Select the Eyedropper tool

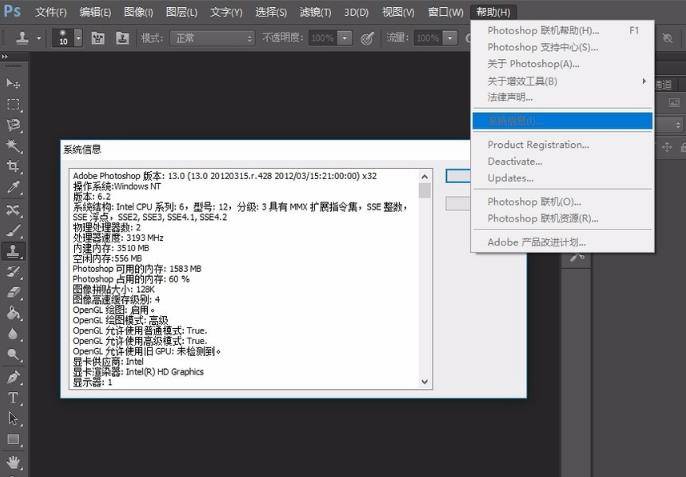[x=13, y=187]
